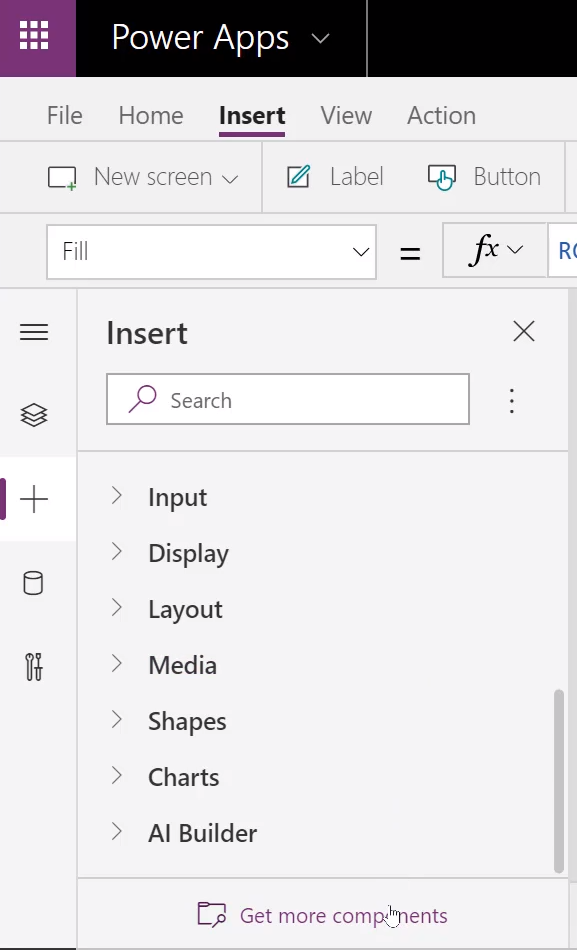577x950 pixels.
Task: Open the File menu
Action: click(x=64, y=115)
